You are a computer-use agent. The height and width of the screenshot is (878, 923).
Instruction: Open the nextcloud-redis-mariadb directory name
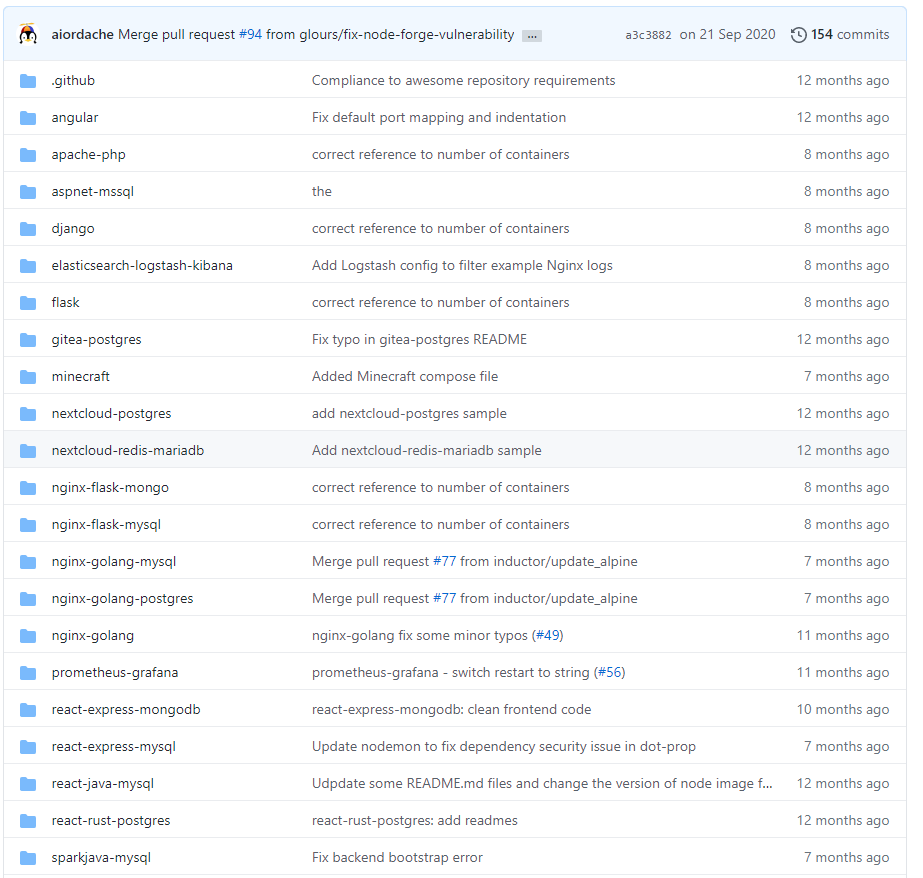coord(128,451)
